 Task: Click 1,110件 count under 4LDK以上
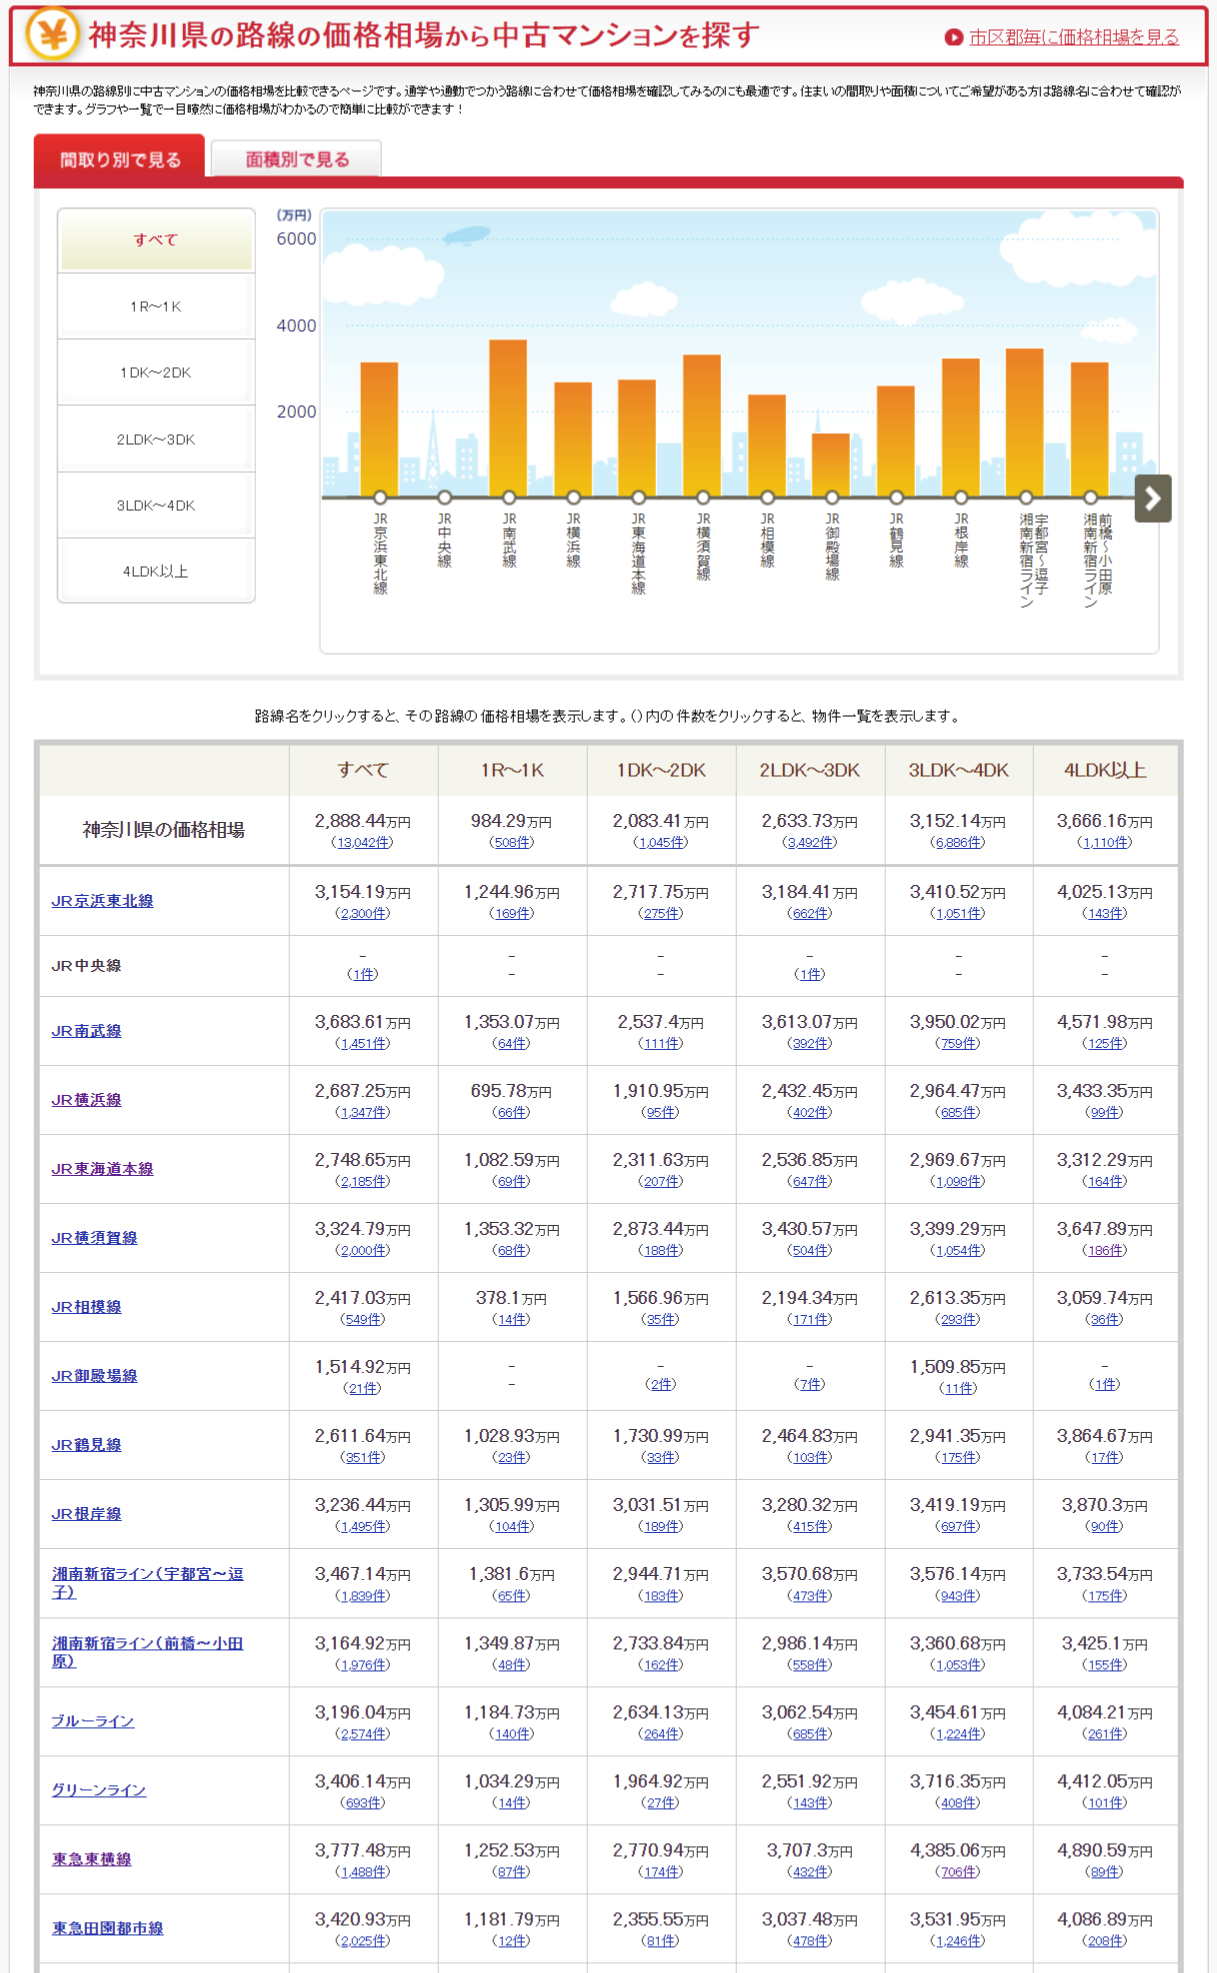click(1105, 842)
